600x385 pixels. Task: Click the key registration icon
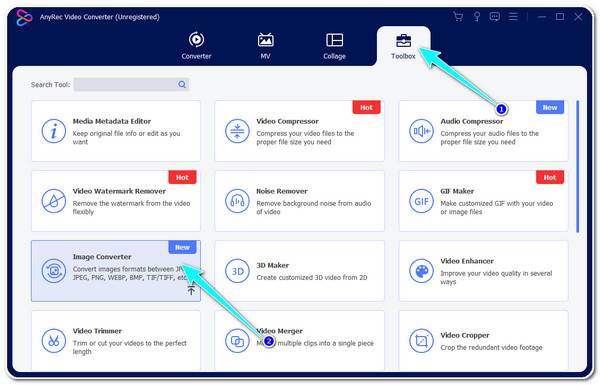(x=477, y=16)
